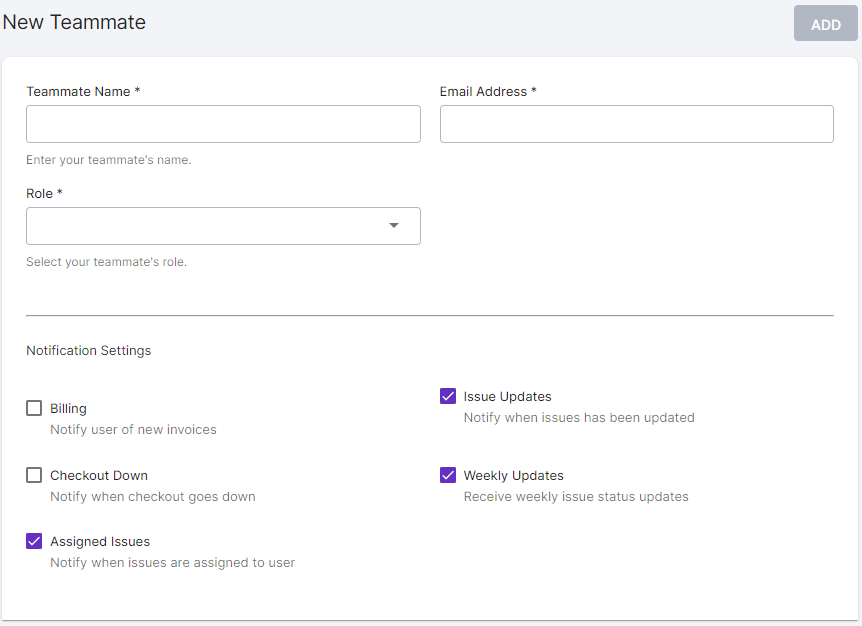Focus the Teammate Name input field
This screenshot has height=626, width=862.
223,124
